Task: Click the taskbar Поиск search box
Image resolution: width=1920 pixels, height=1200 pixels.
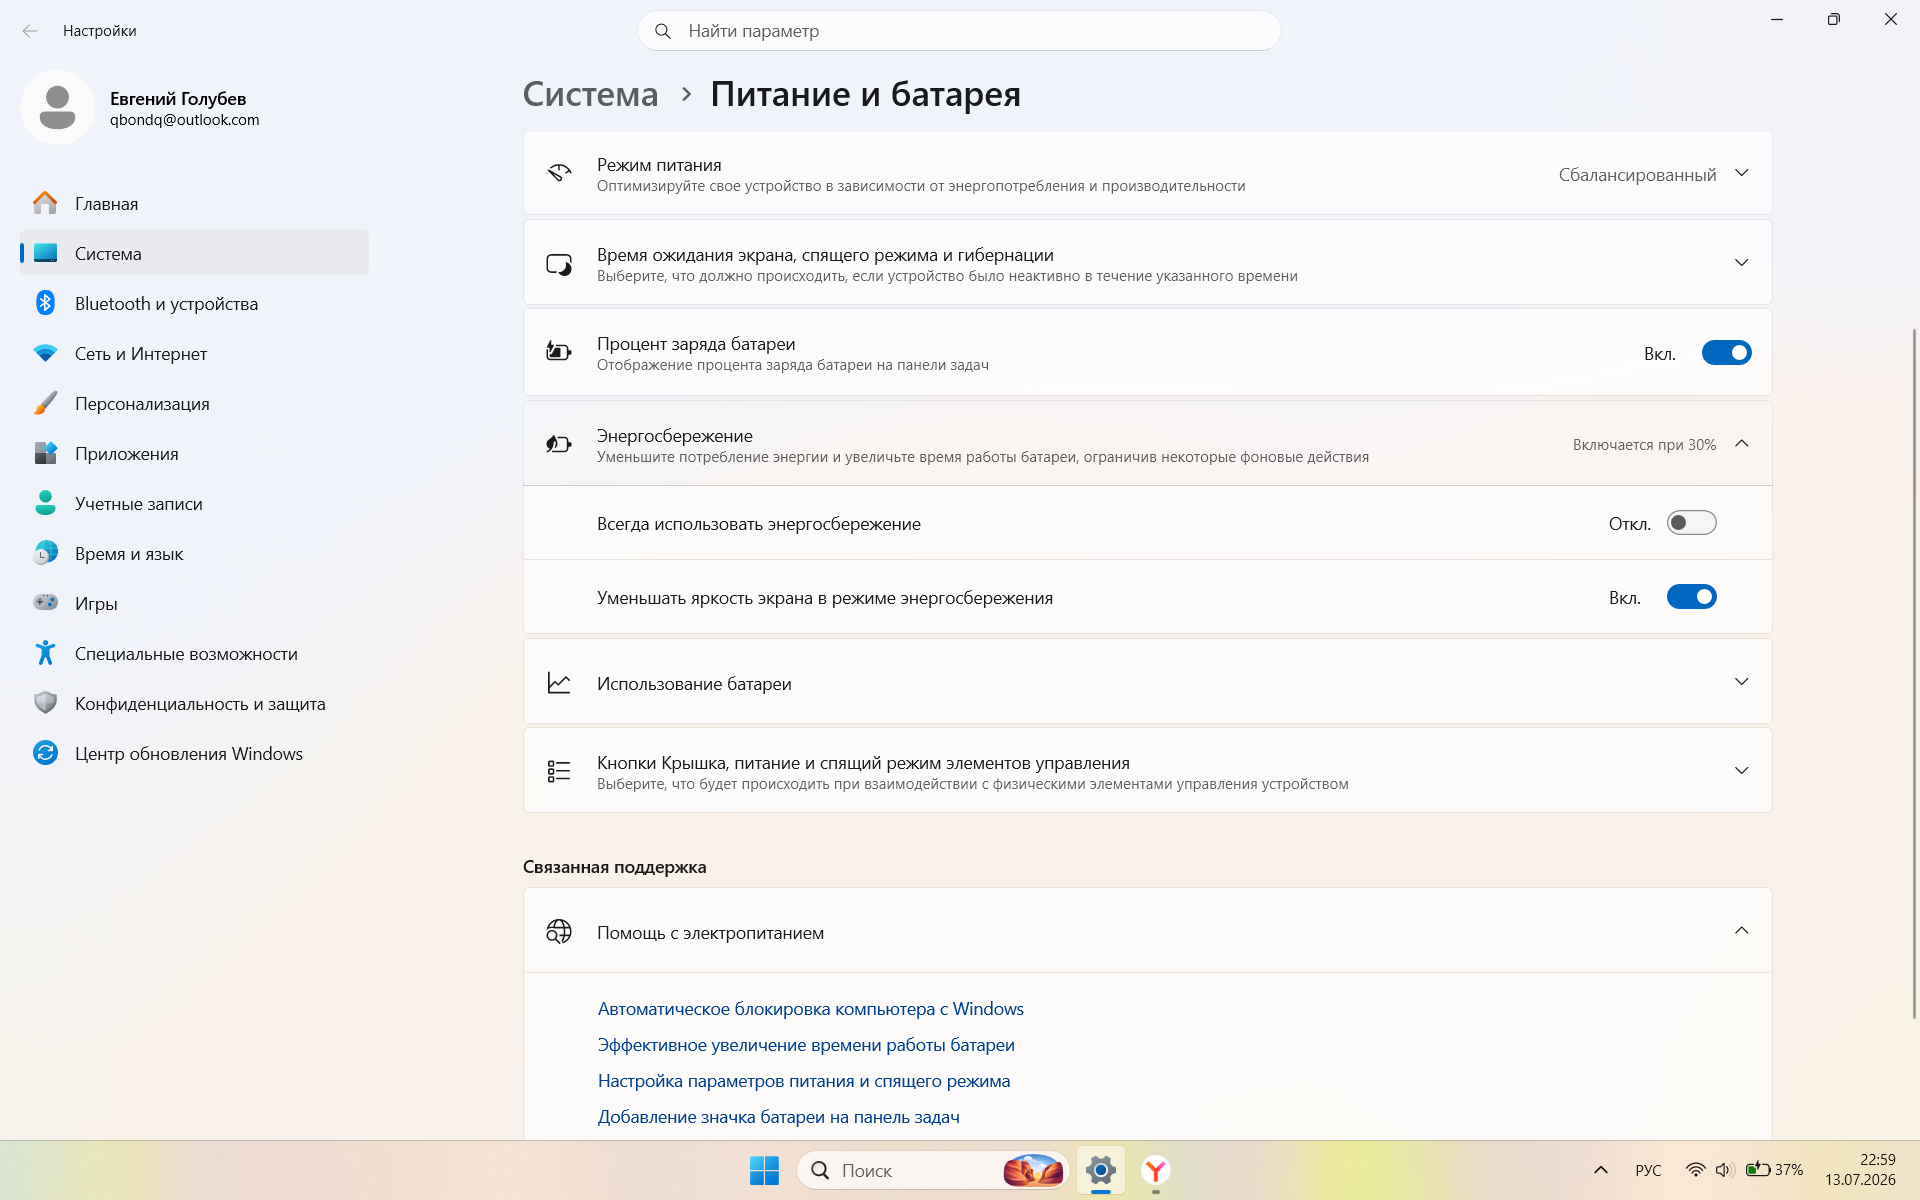Action: (x=933, y=1170)
